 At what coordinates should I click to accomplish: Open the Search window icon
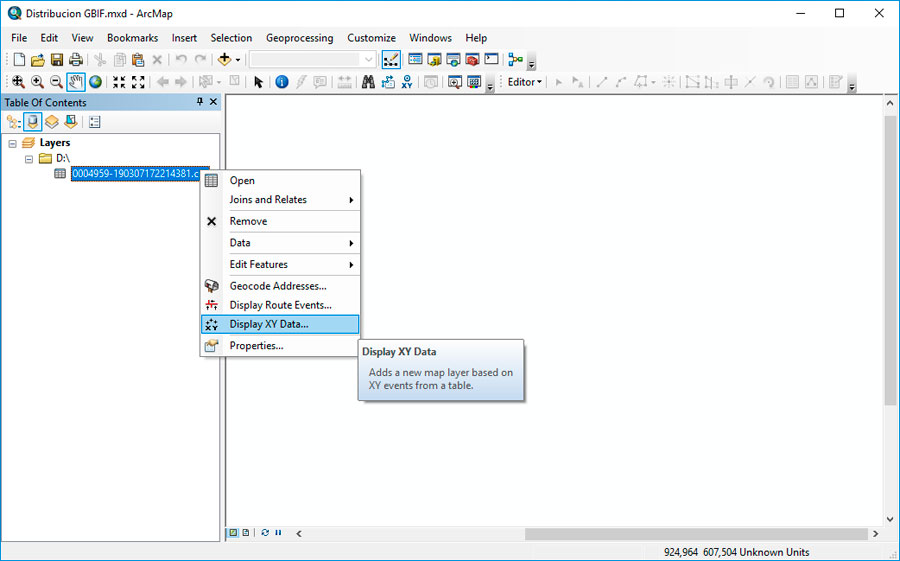pos(453,60)
